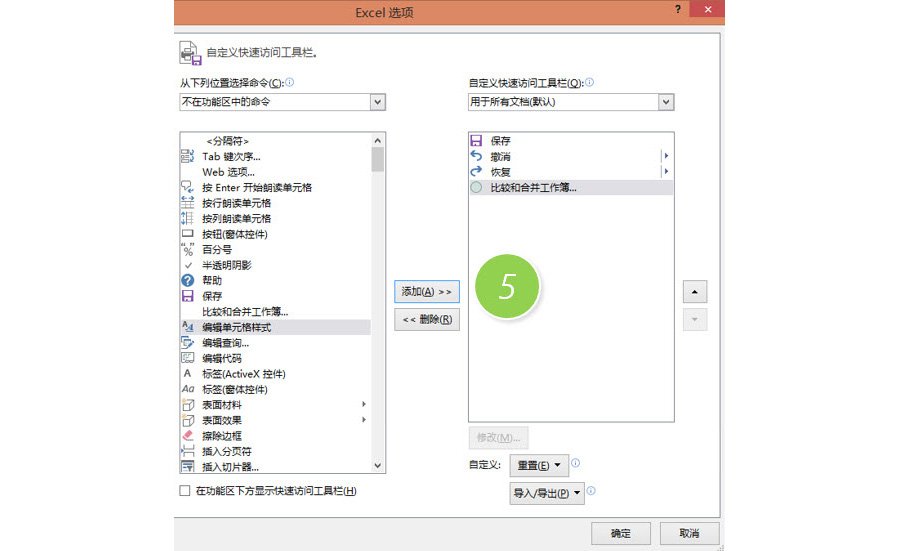Viewport: 900px width, 551px height.
Task: Click the 表面效果 cube icon
Action: (188, 420)
